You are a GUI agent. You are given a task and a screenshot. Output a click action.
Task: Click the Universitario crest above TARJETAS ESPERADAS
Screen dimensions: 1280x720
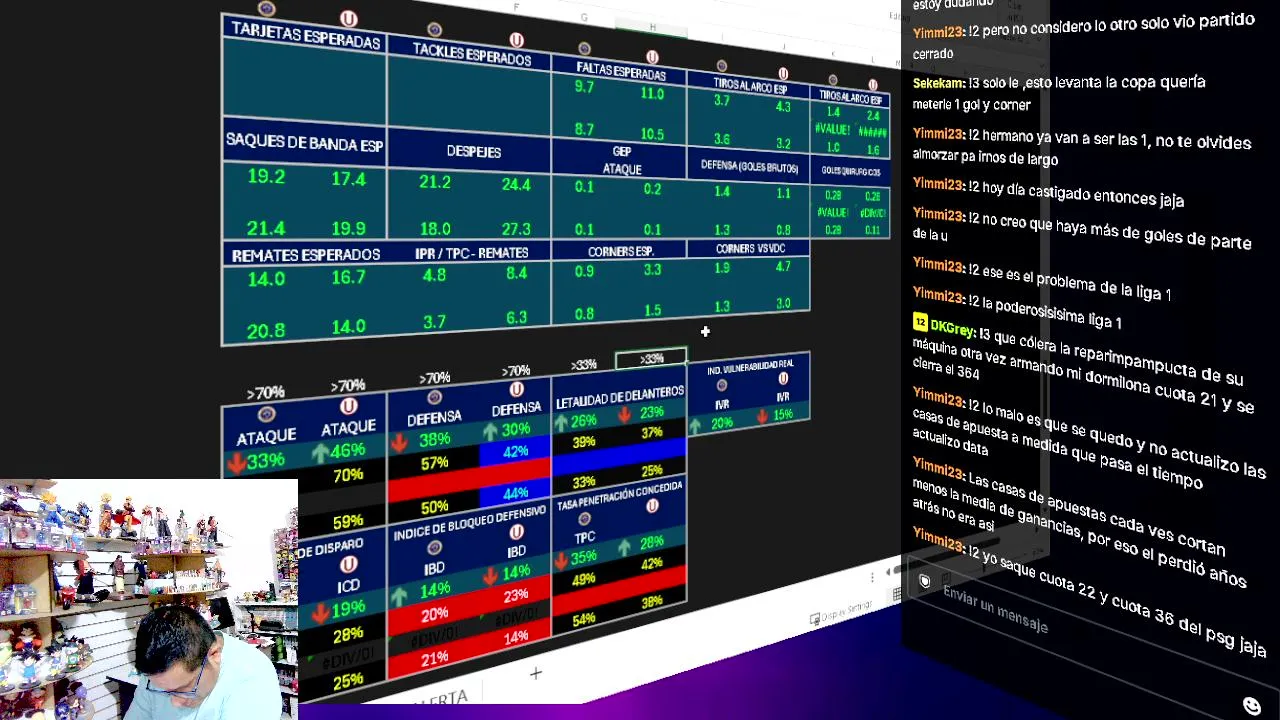[348, 18]
